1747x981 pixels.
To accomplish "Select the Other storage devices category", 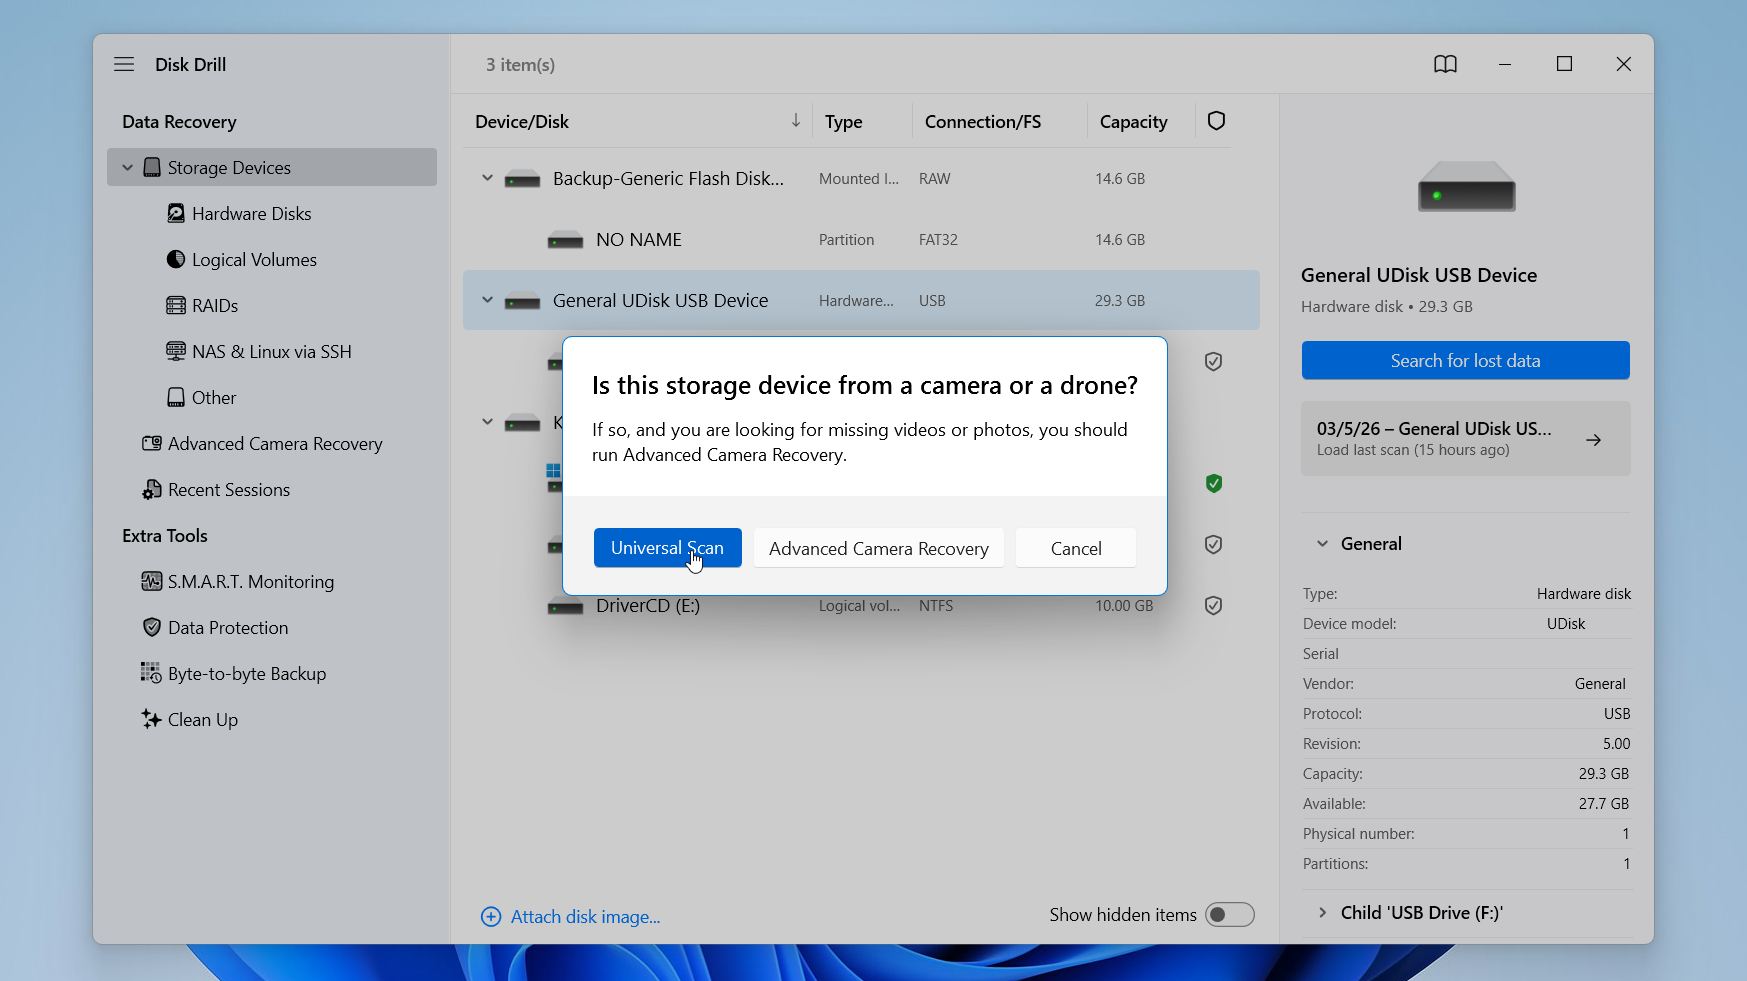I will 214,397.
